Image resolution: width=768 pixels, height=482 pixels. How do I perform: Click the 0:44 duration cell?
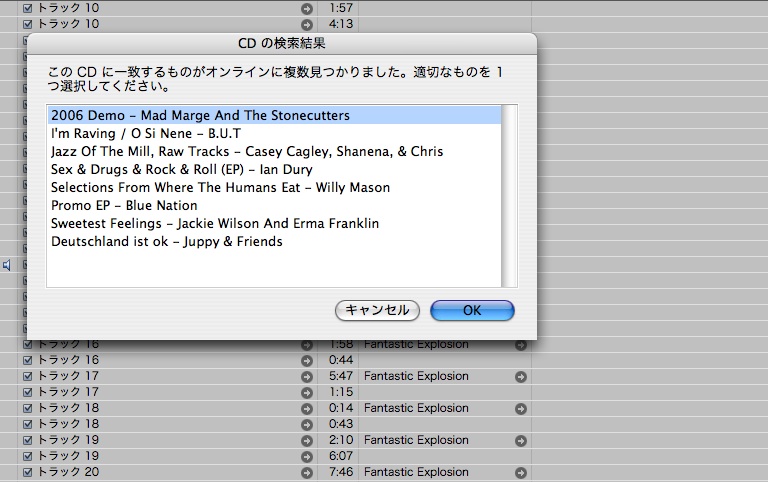341,360
